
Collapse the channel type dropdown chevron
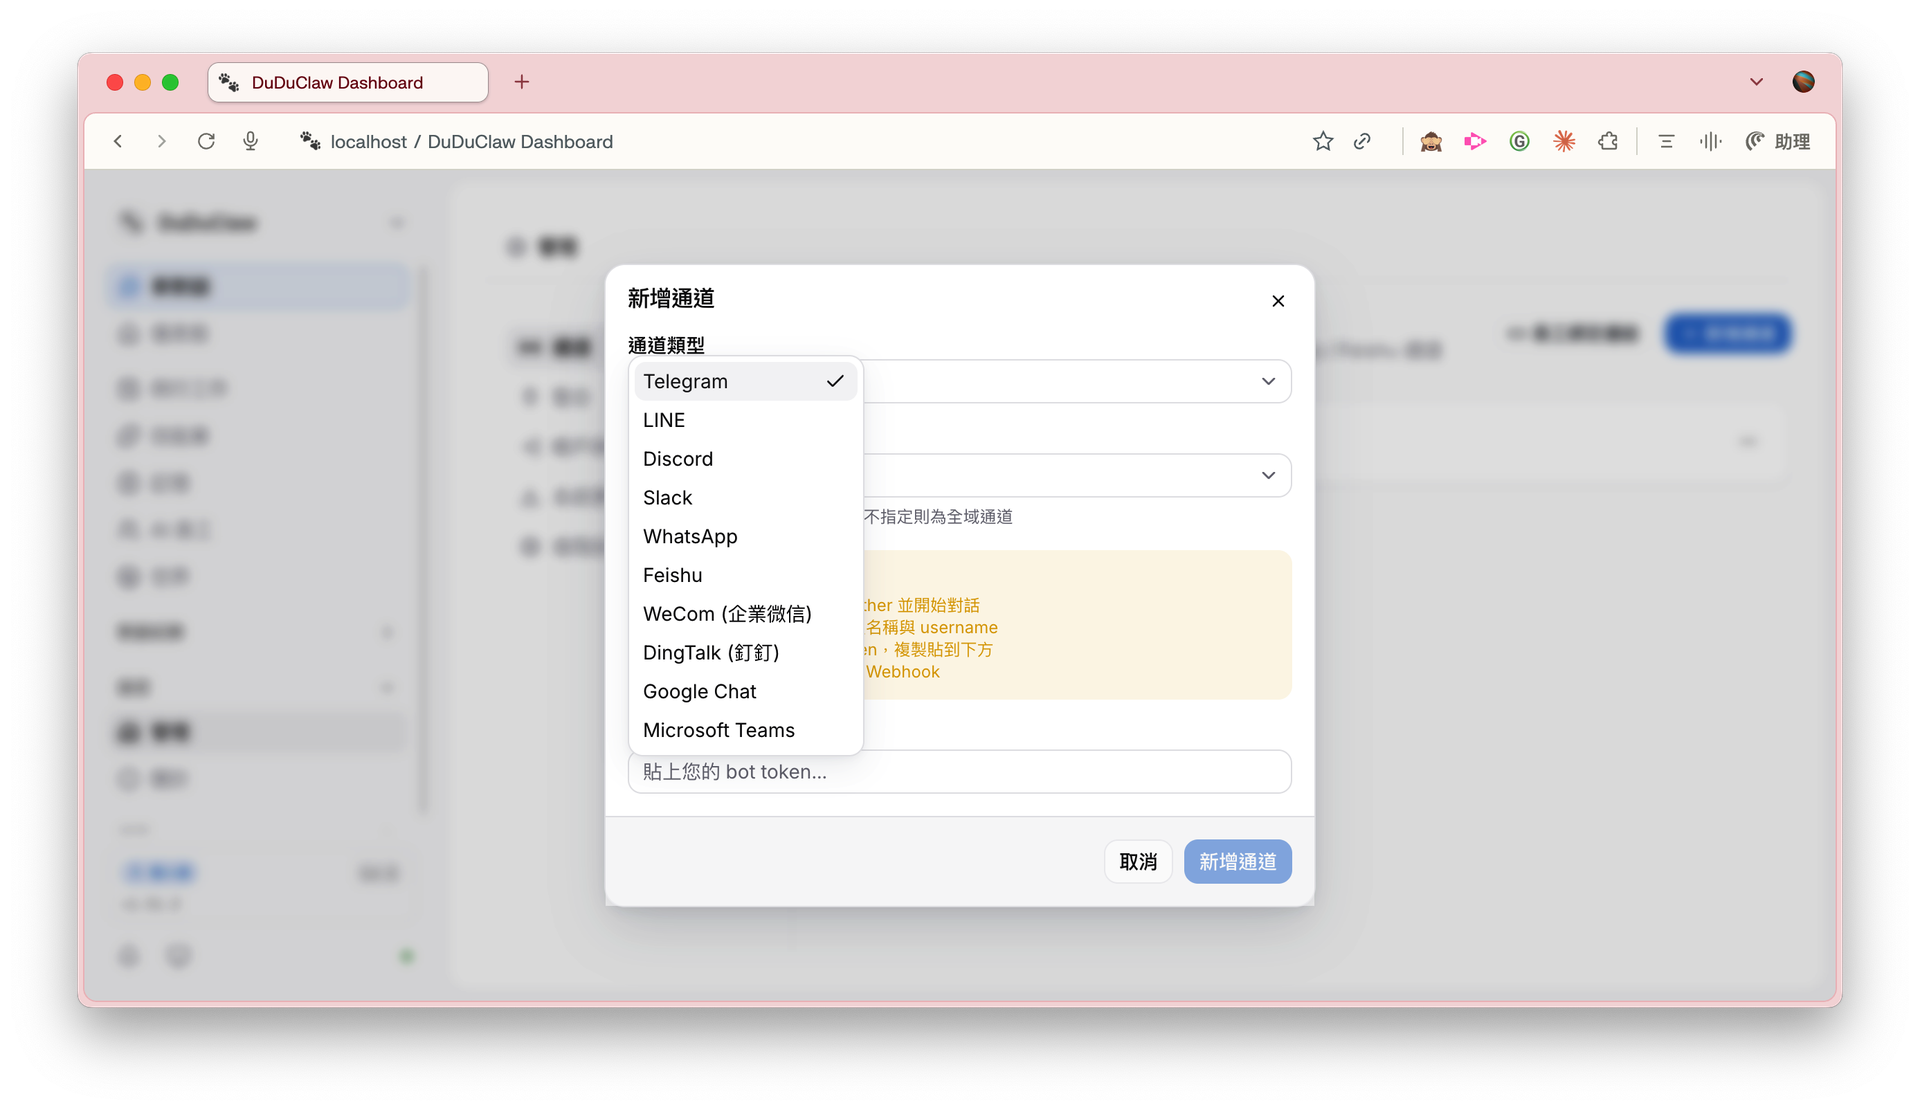(x=1268, y=381)
